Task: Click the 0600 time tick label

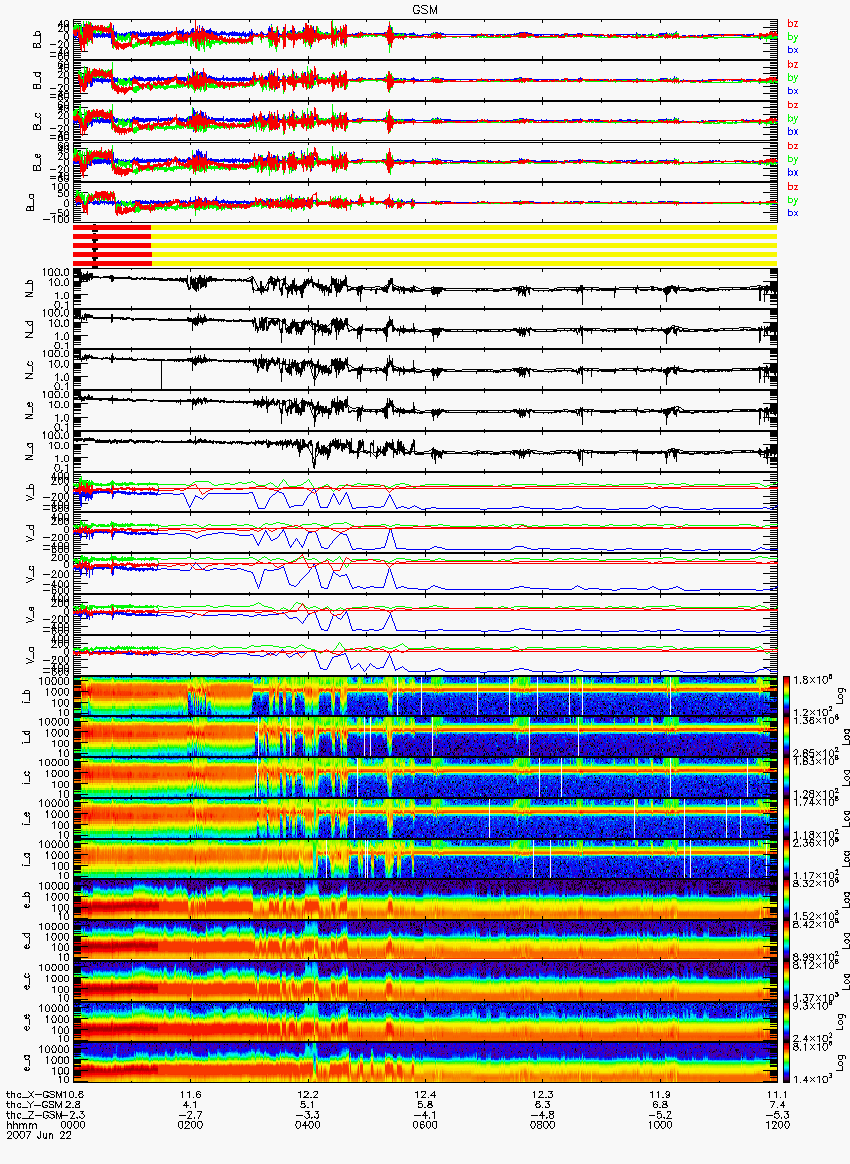Action: point(425,1125)
